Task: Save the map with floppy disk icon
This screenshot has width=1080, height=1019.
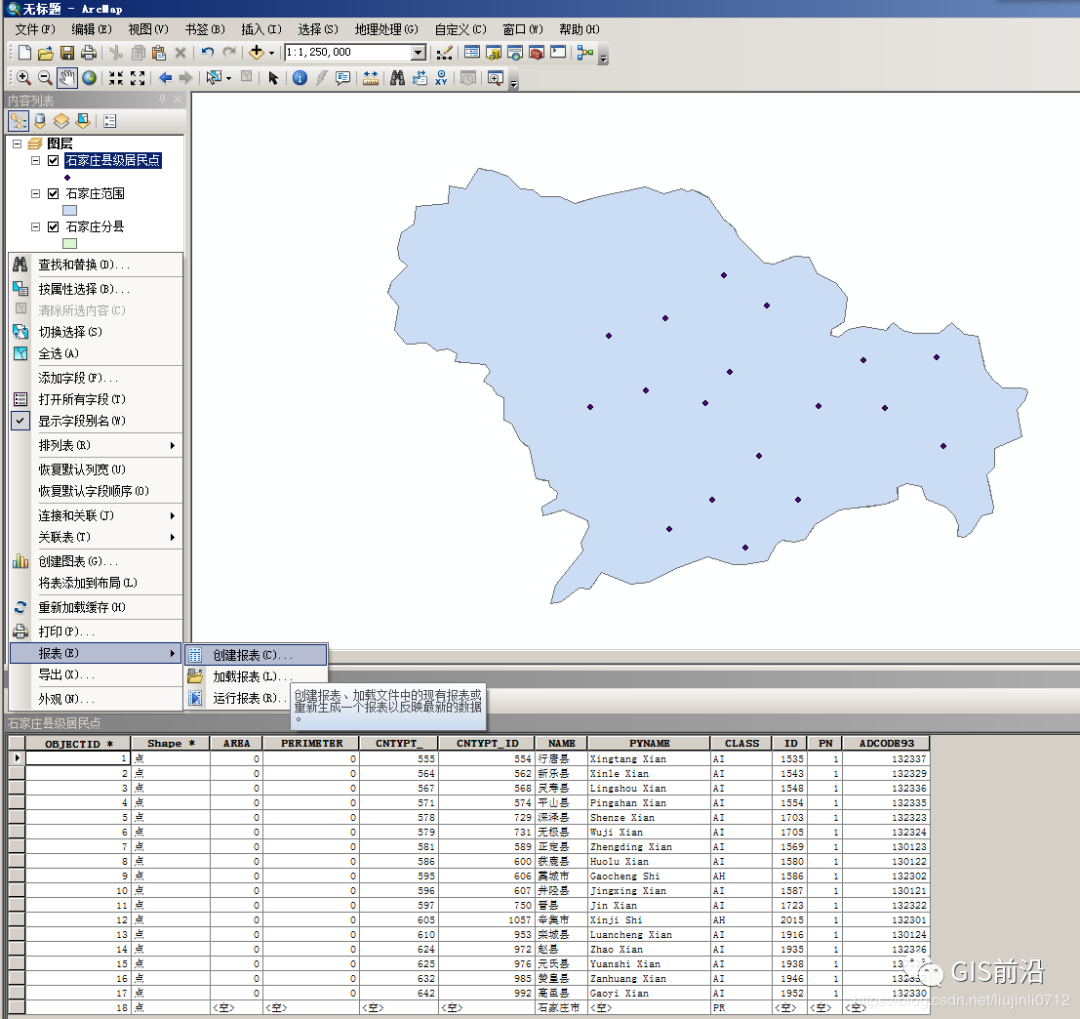Action: pyautogui.click(x=67, y=53)
